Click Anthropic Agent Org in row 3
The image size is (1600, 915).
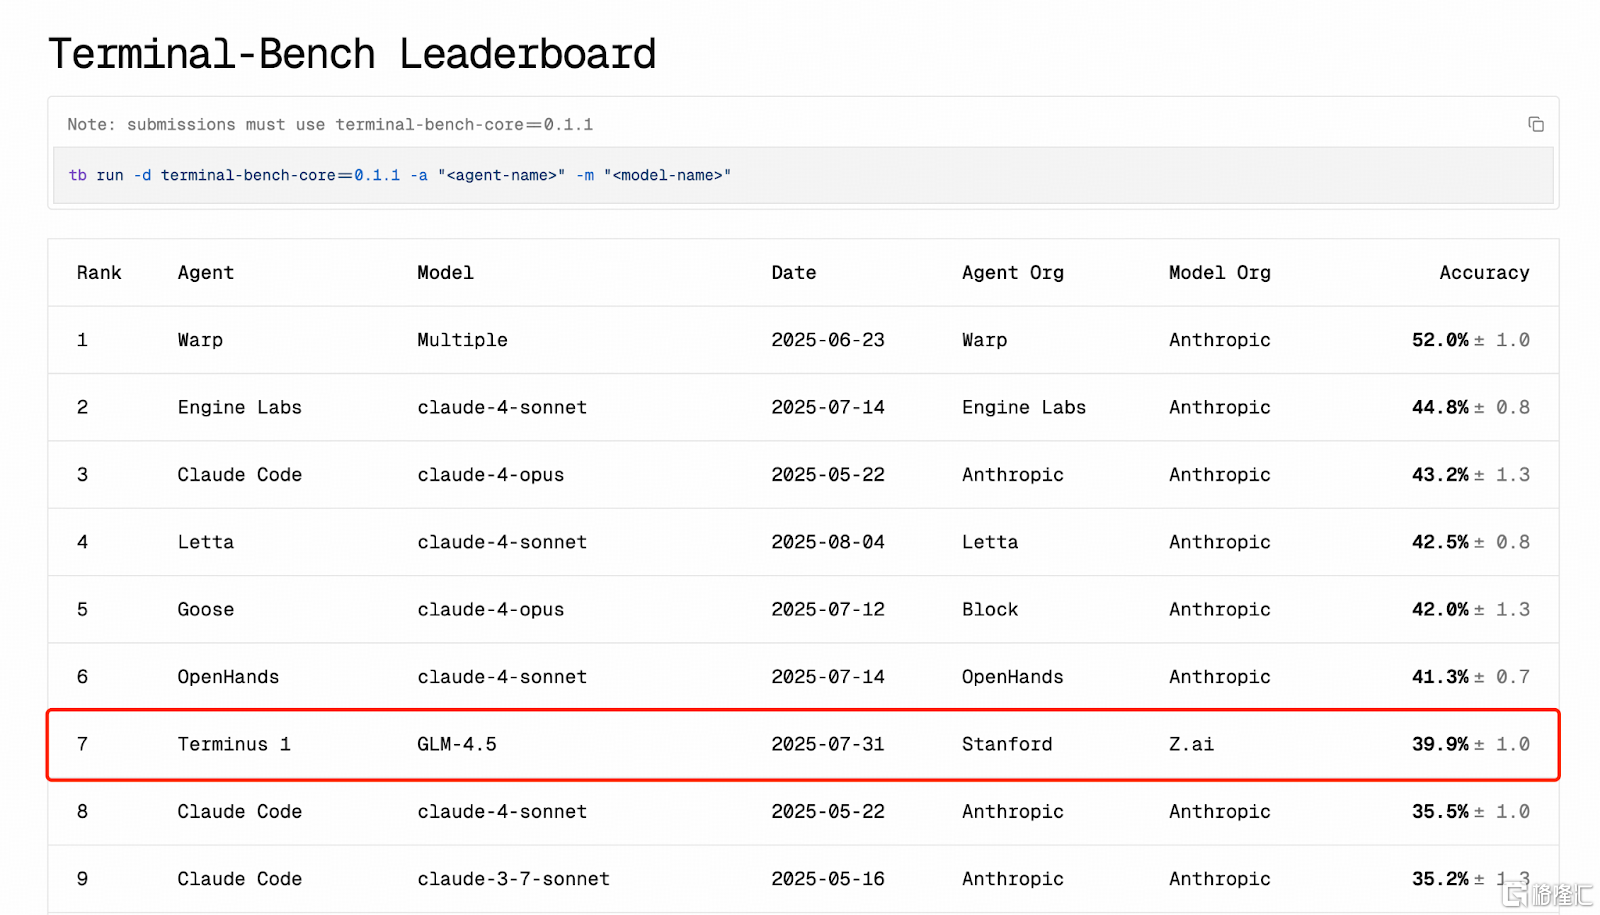click(1013, 475)
